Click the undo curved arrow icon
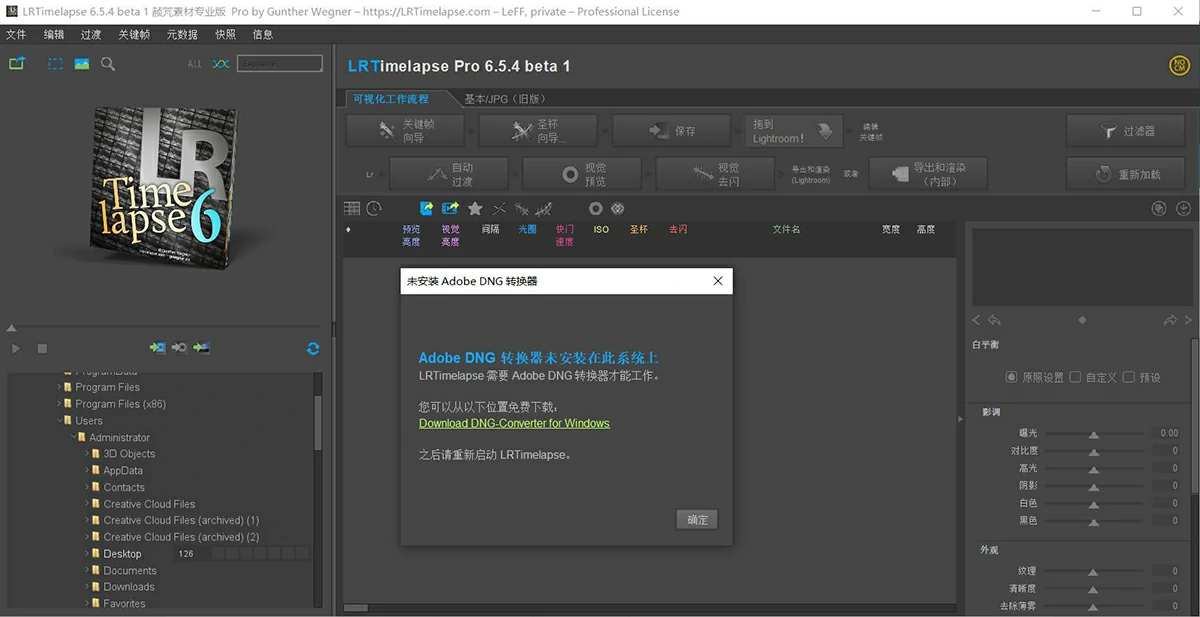1200x617 pixels. (995, 320)
